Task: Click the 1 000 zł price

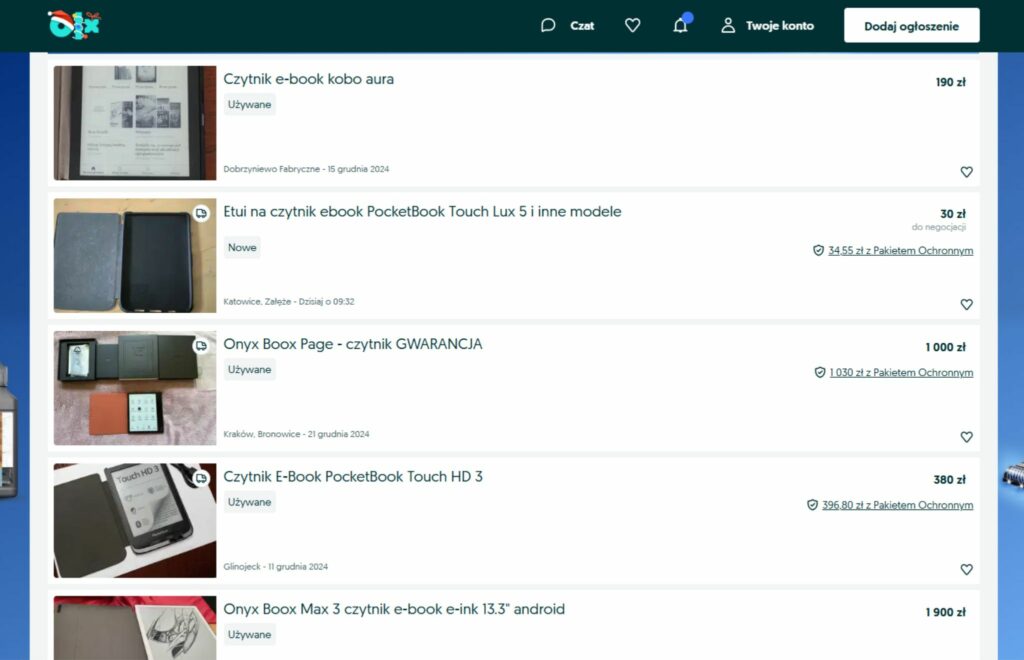Action: tap(945, 347)
